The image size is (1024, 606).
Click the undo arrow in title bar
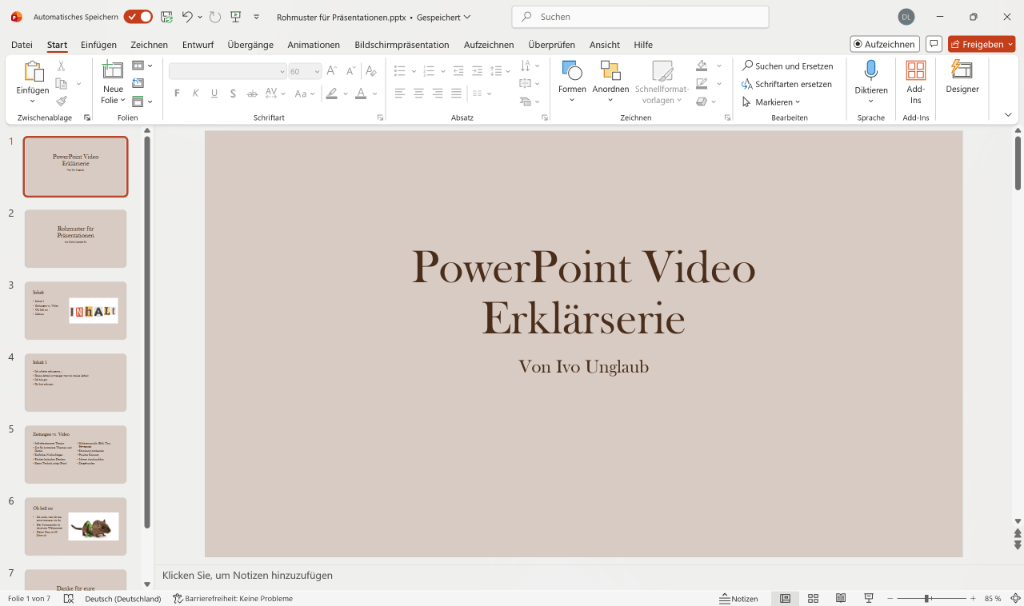click(187, 17)
